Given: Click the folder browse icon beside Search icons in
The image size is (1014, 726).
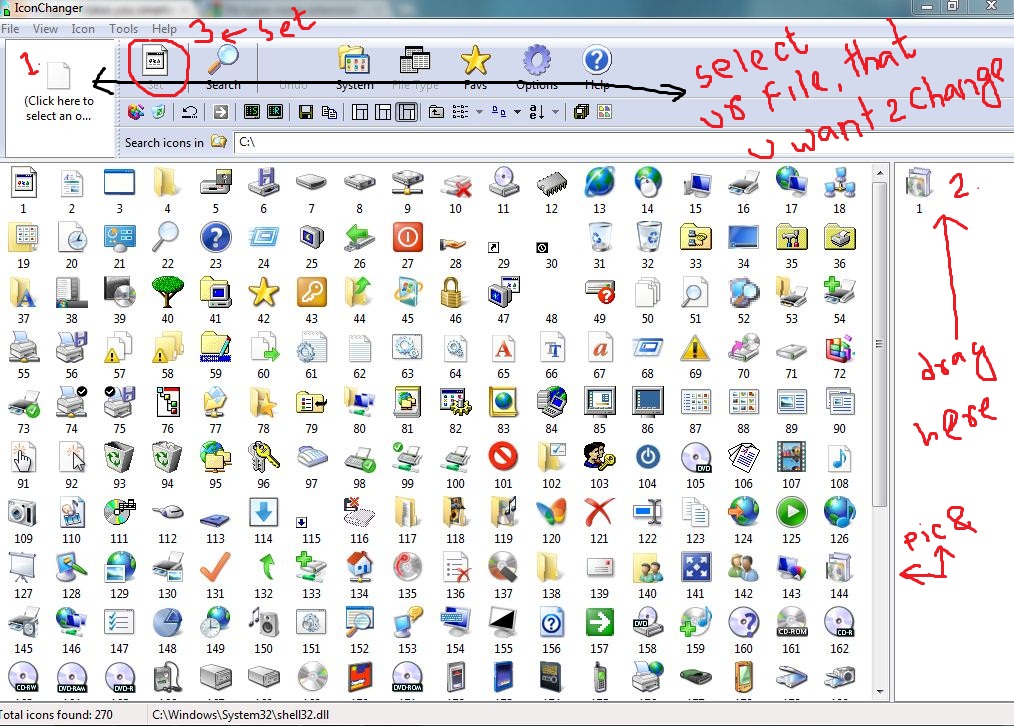Looking at the screenshot, I should tap(220, 142).
